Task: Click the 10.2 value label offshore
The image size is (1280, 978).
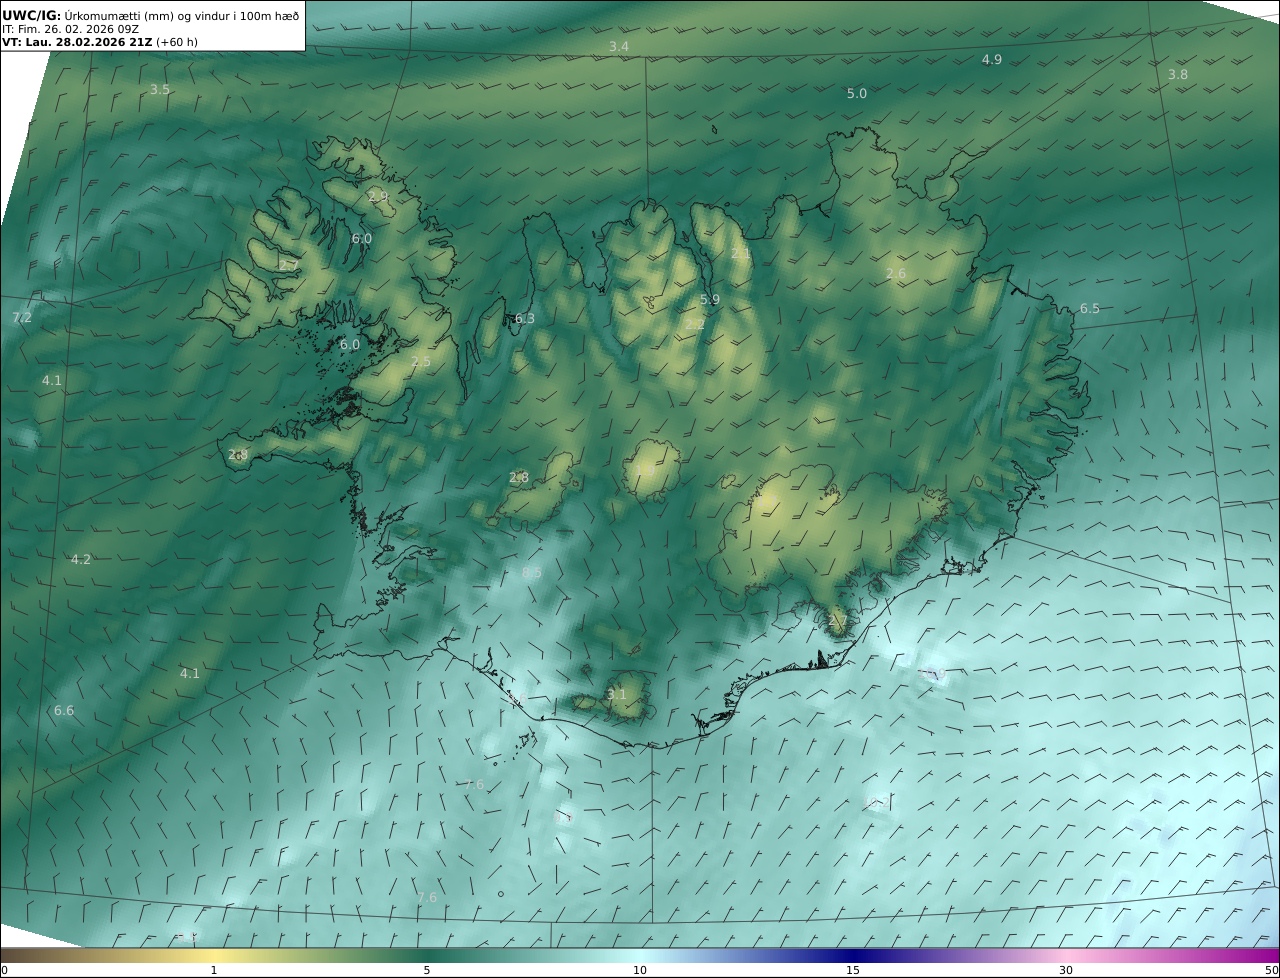Action: click(877, 802)
